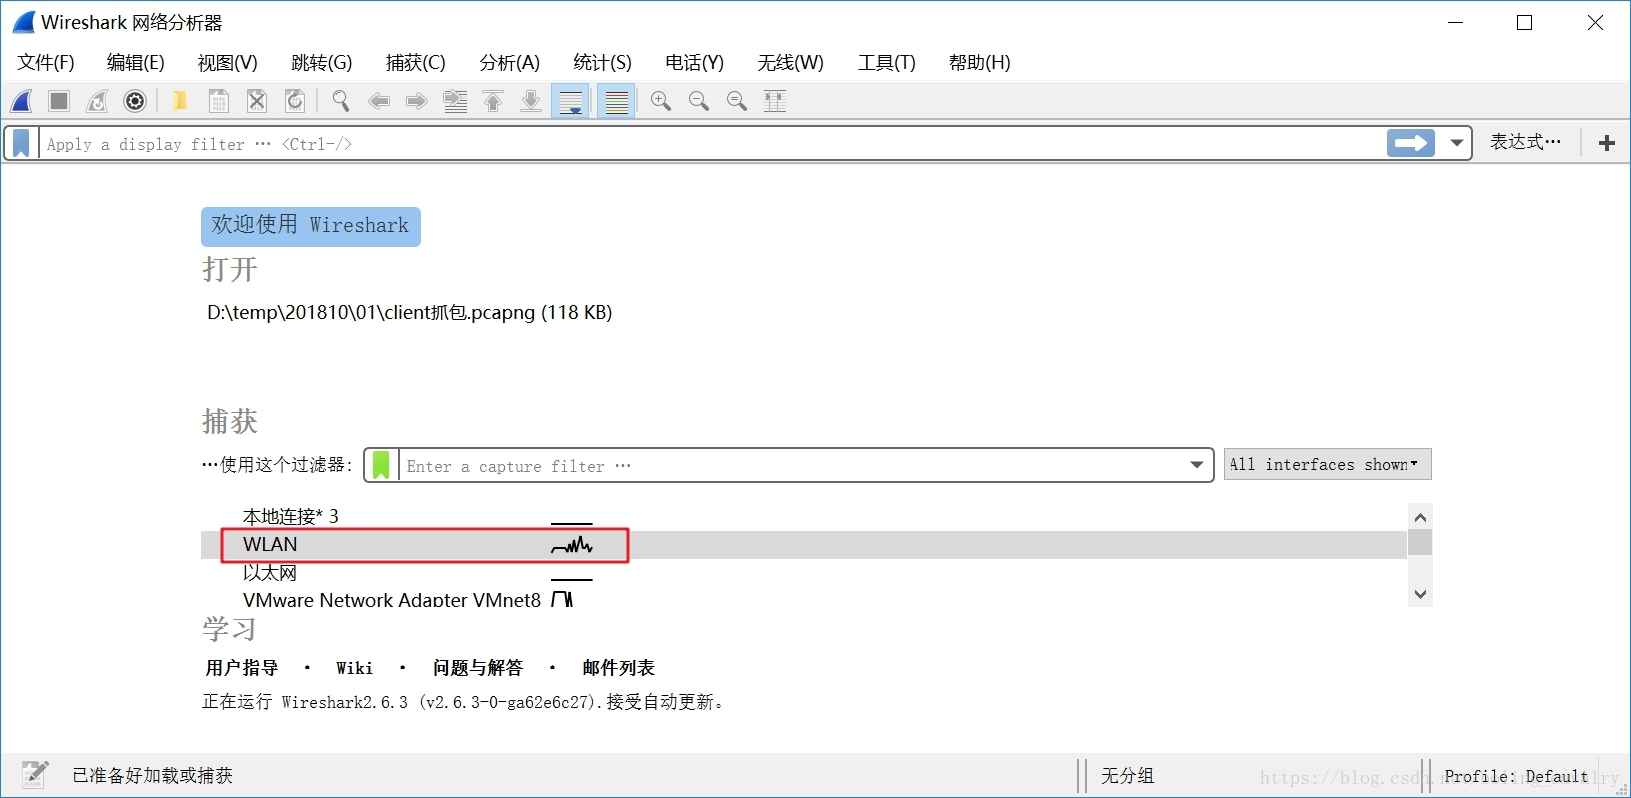
Task: Open 邮件列表 link
Action: click(x=618, y=668)
